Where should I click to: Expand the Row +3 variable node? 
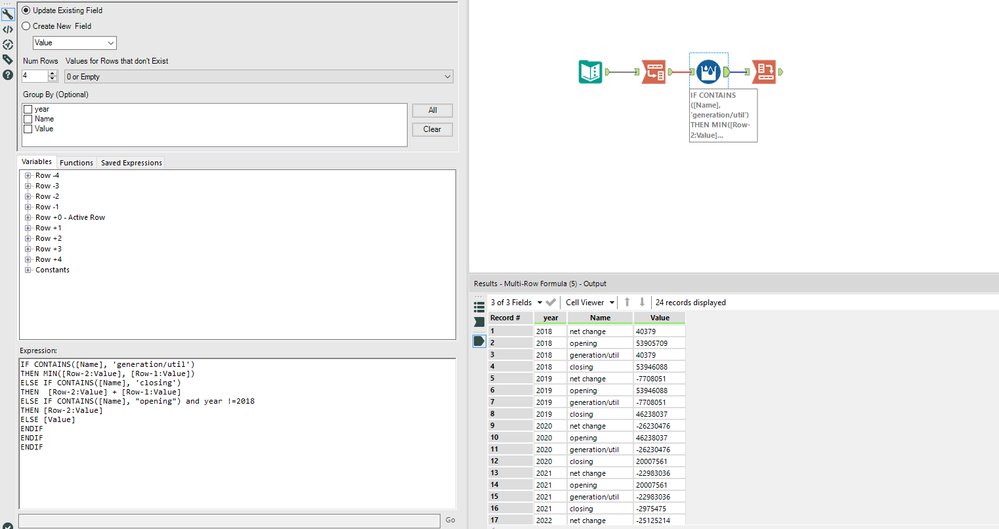click(28, 249)
